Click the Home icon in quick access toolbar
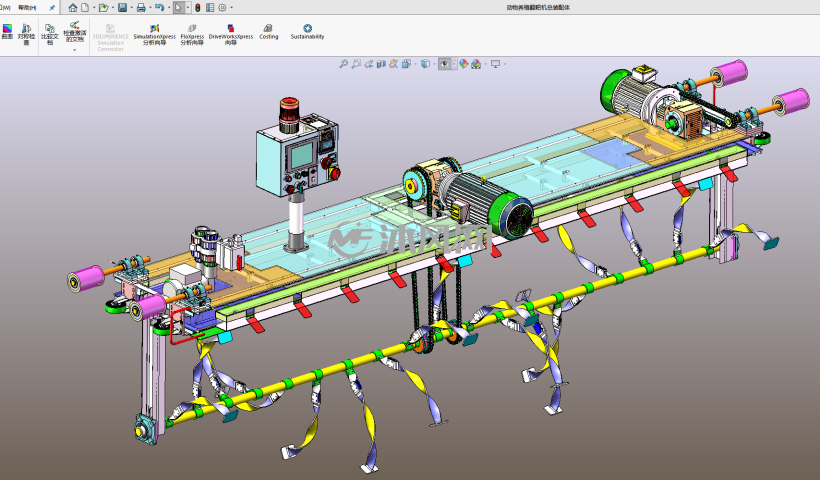 (x=73, y=7)
